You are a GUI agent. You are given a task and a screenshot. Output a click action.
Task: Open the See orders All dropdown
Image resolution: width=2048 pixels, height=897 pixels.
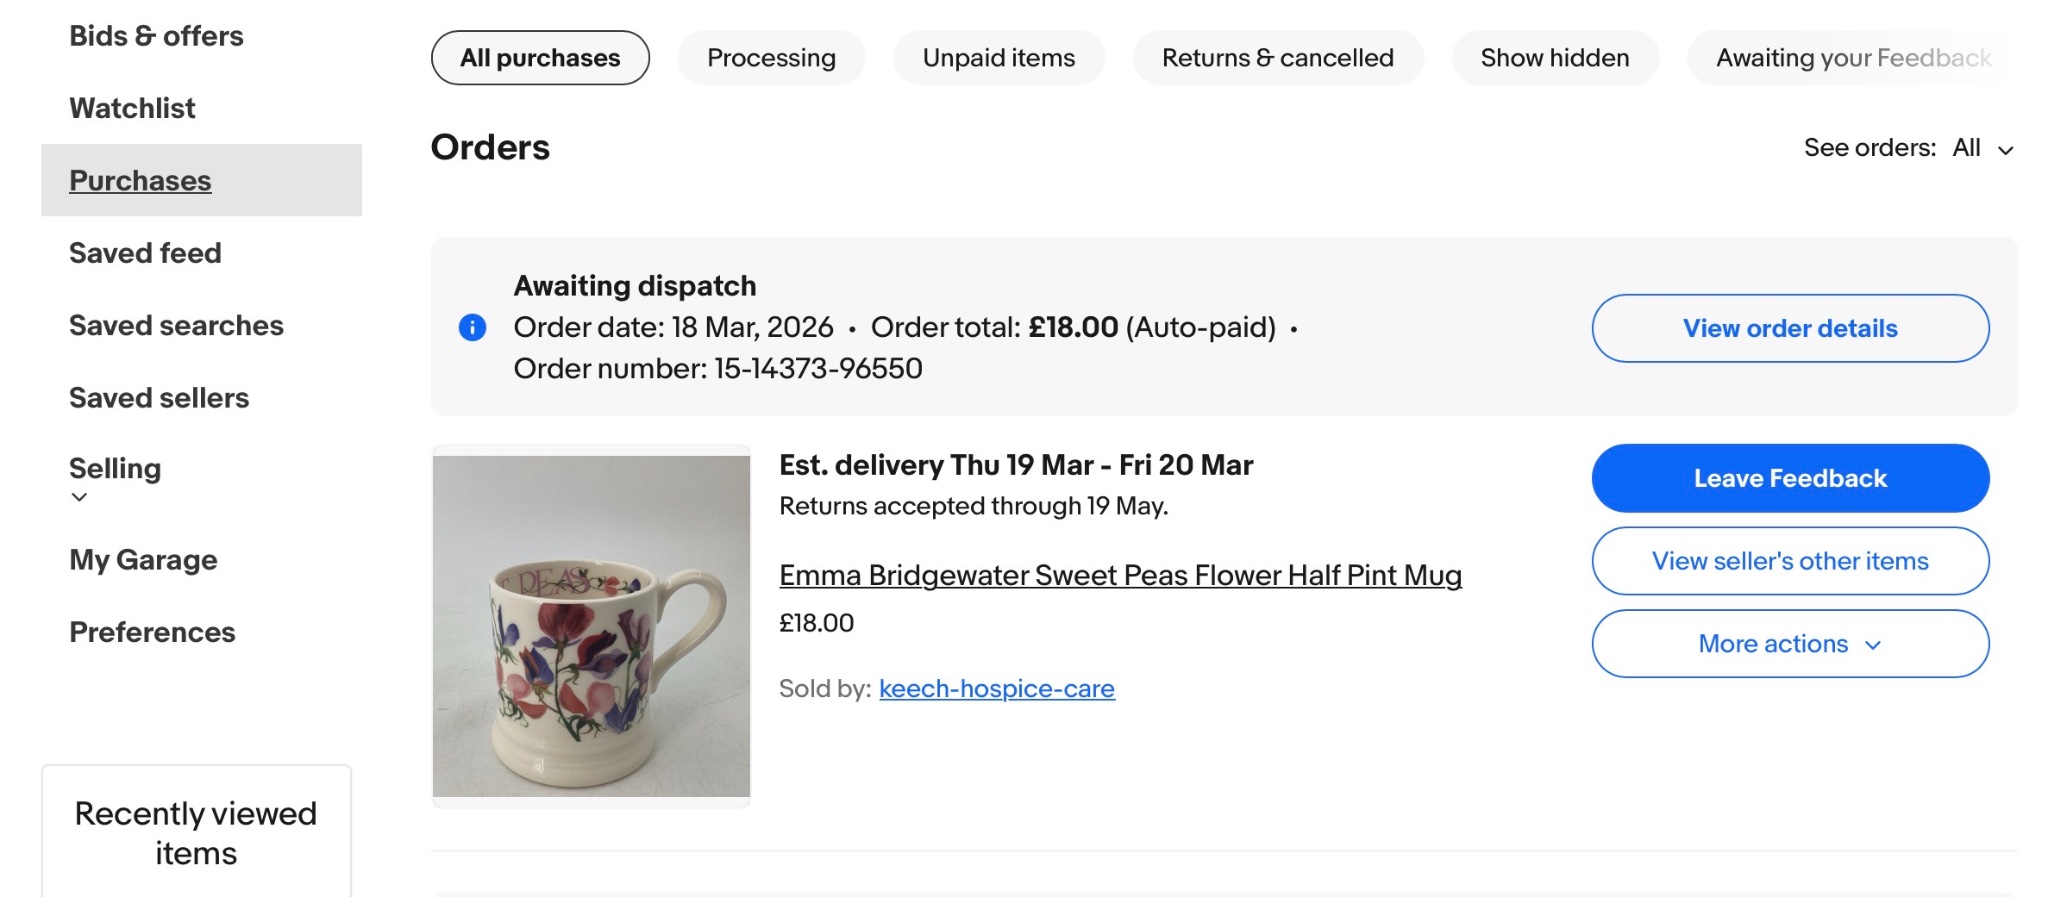pyautogui.click(x=1982, y=148)
